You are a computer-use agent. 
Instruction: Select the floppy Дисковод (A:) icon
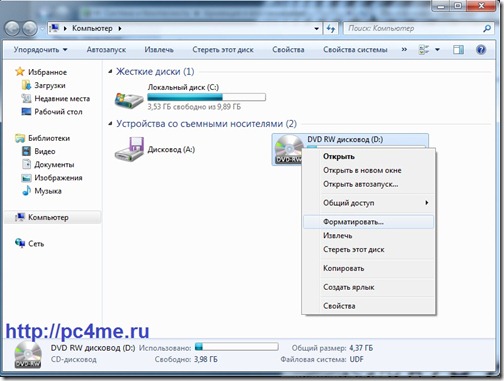(129, 149)
